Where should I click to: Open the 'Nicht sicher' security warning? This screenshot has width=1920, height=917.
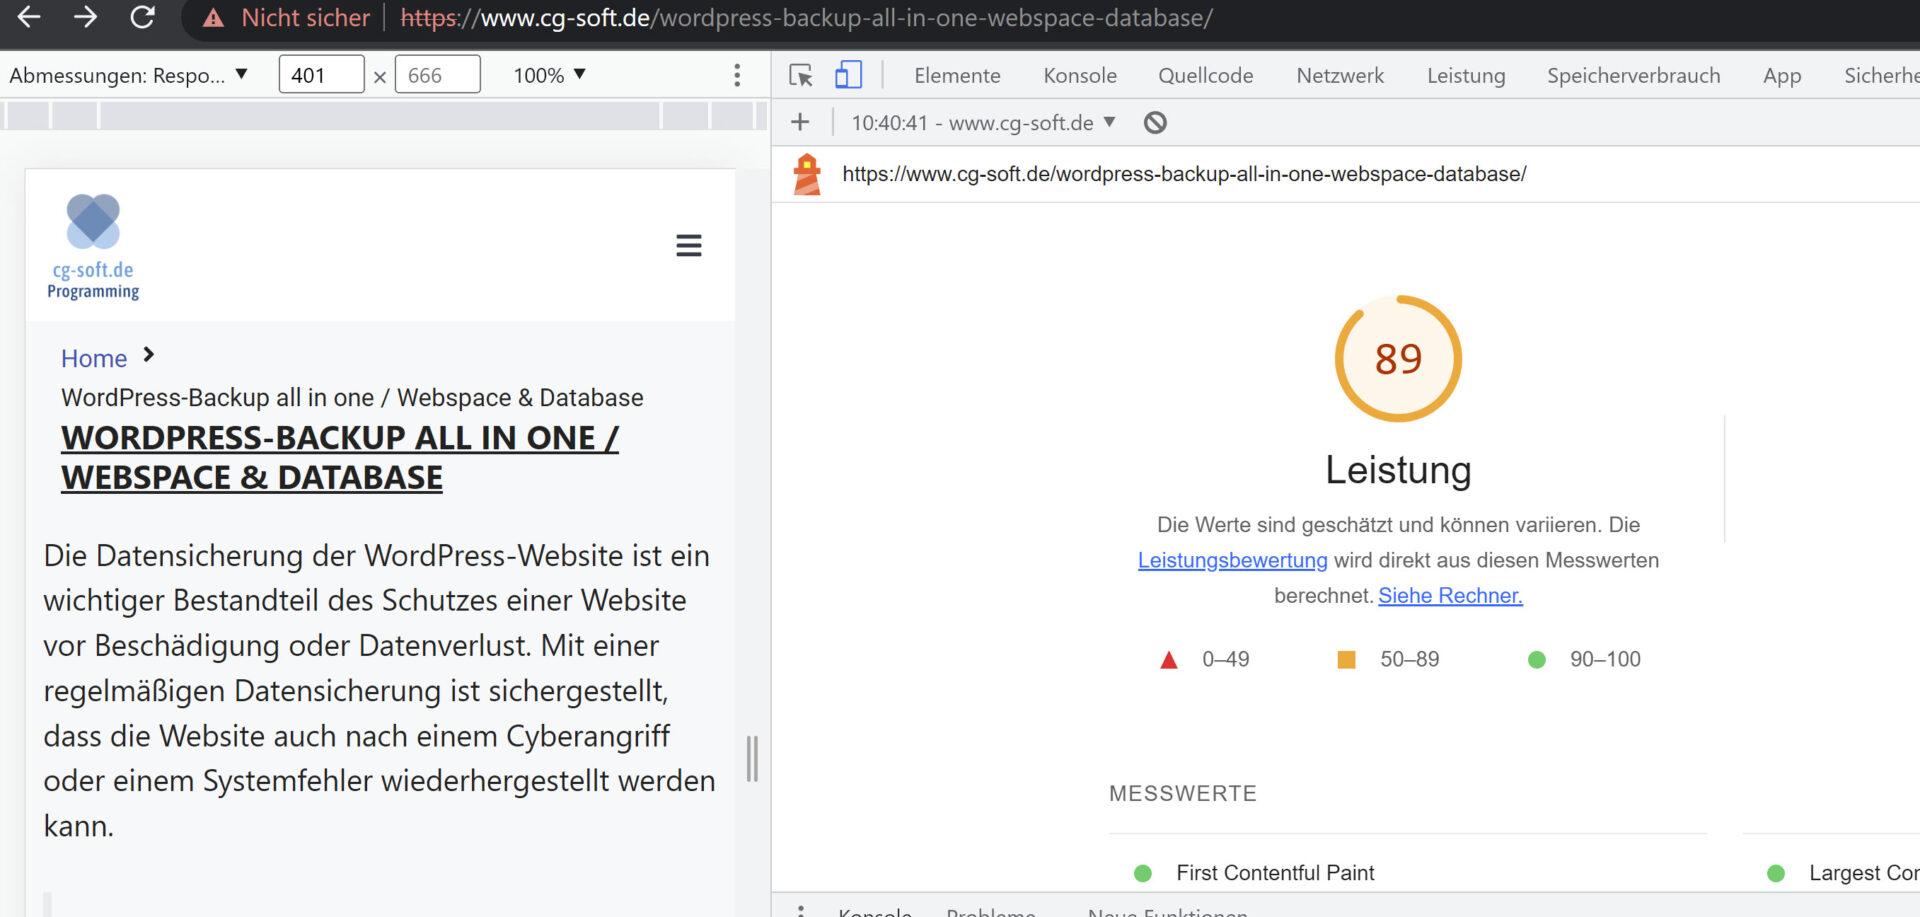286,18
